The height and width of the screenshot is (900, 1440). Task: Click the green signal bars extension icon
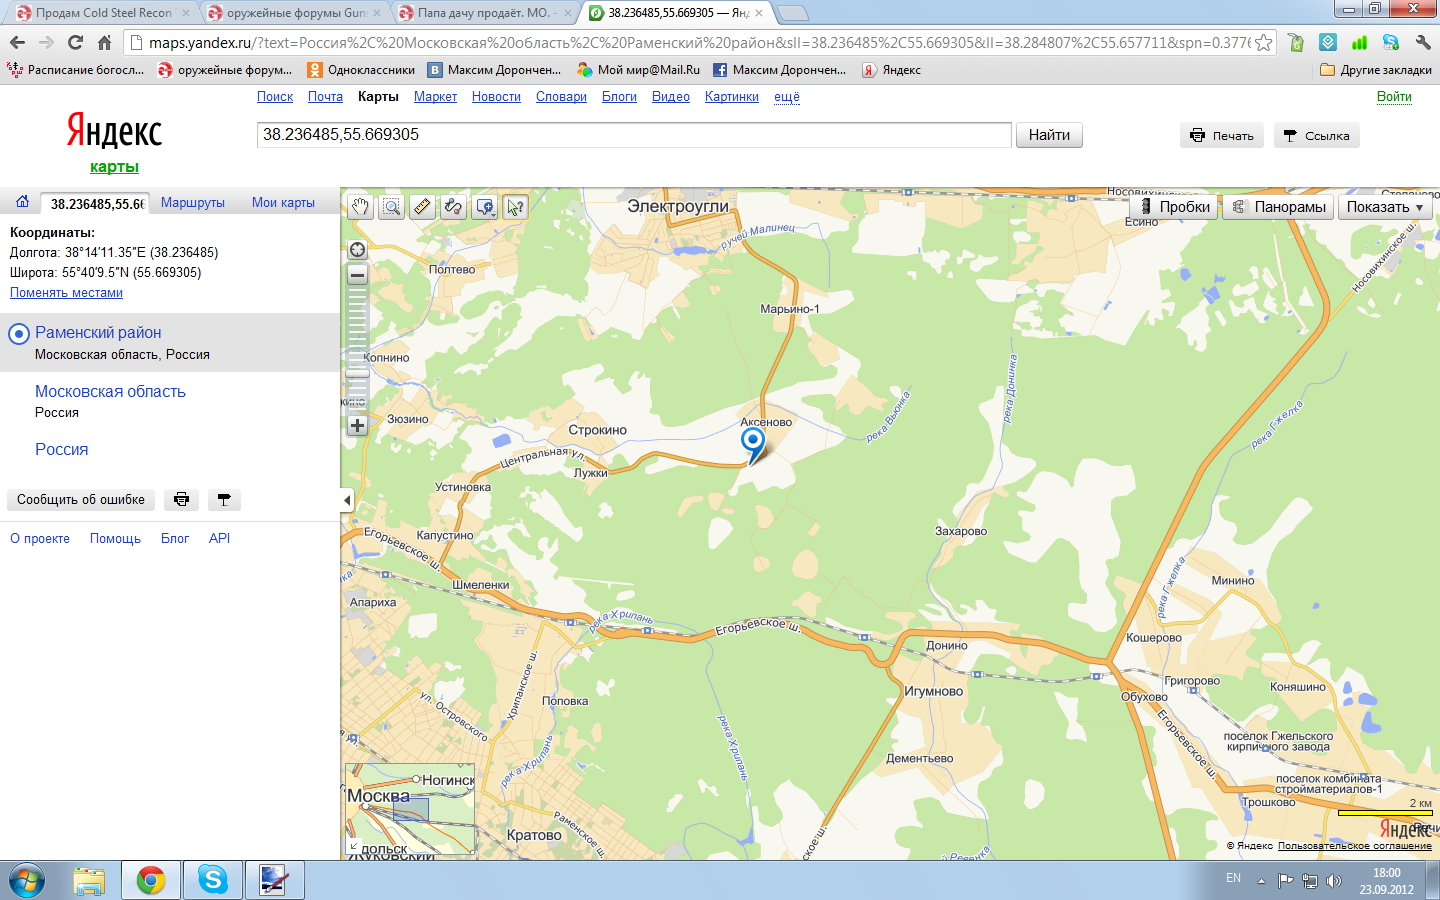[1359, 42]
